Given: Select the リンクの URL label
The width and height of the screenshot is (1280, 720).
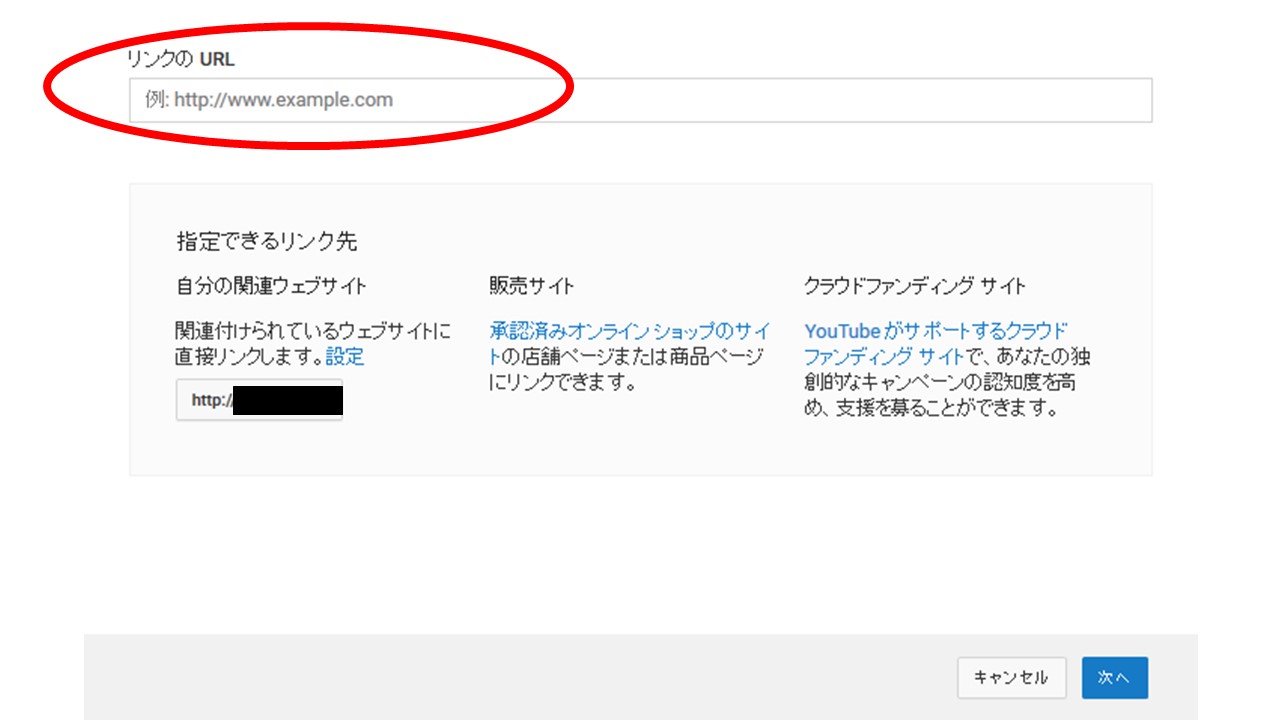Looking at the screenshot, I should coord(181,59).
